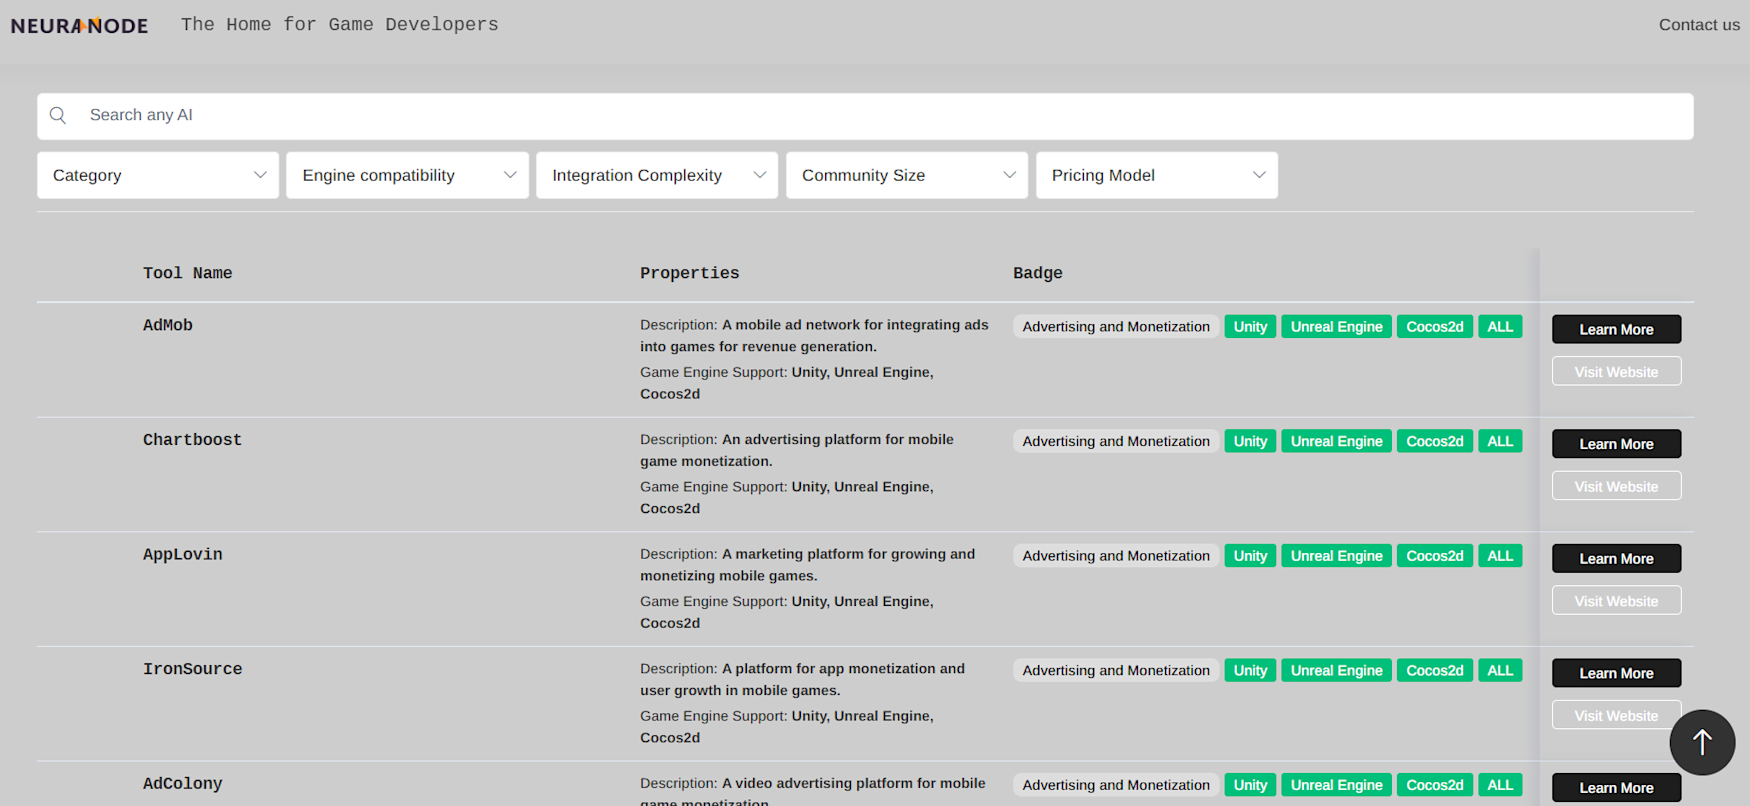Click Advertising and Monetization badge for AppLovin

click(1116, 556)
